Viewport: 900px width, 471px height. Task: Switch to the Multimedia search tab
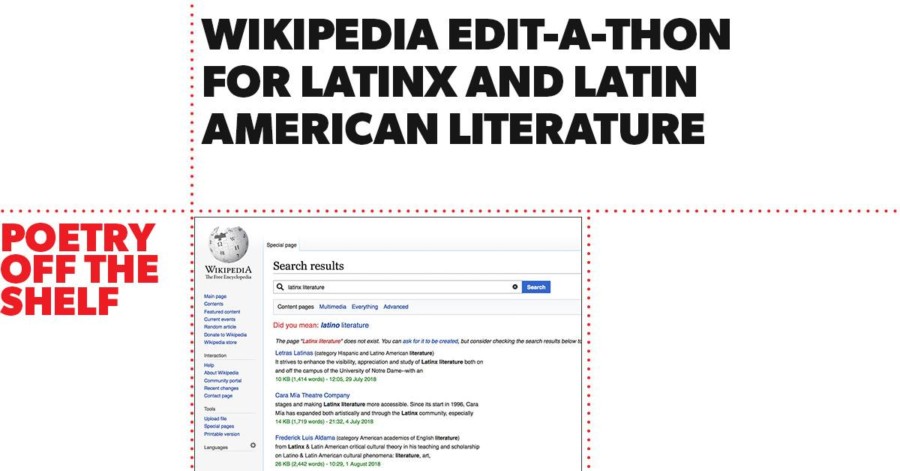click(x=332, y=307)
